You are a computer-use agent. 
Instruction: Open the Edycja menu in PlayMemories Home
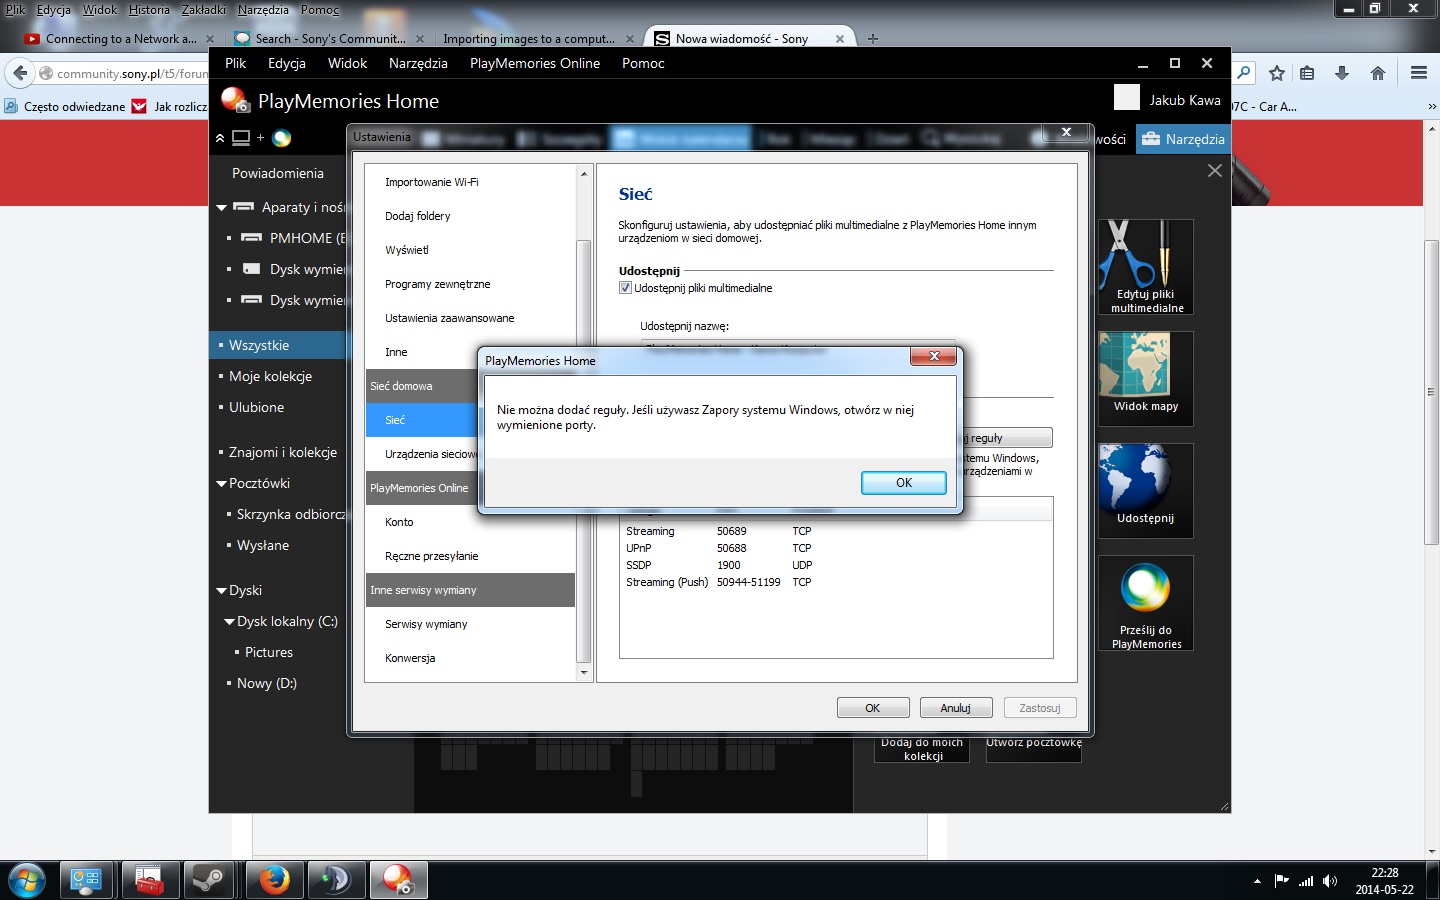point(287,63)
